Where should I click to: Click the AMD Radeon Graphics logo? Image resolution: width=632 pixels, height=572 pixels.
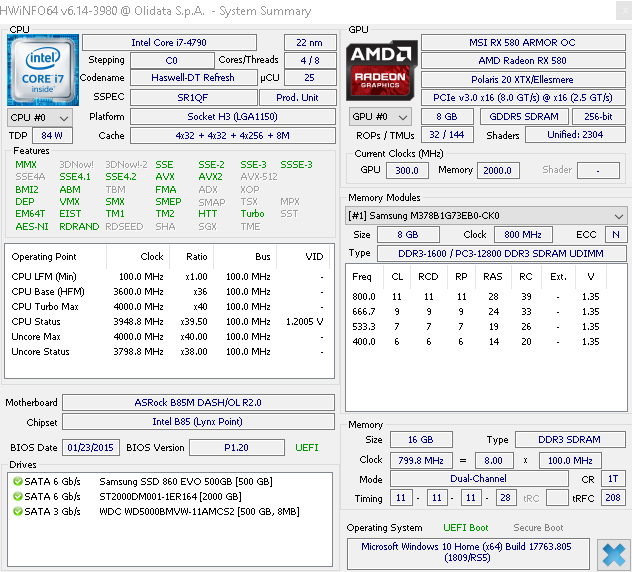point(381,70)
